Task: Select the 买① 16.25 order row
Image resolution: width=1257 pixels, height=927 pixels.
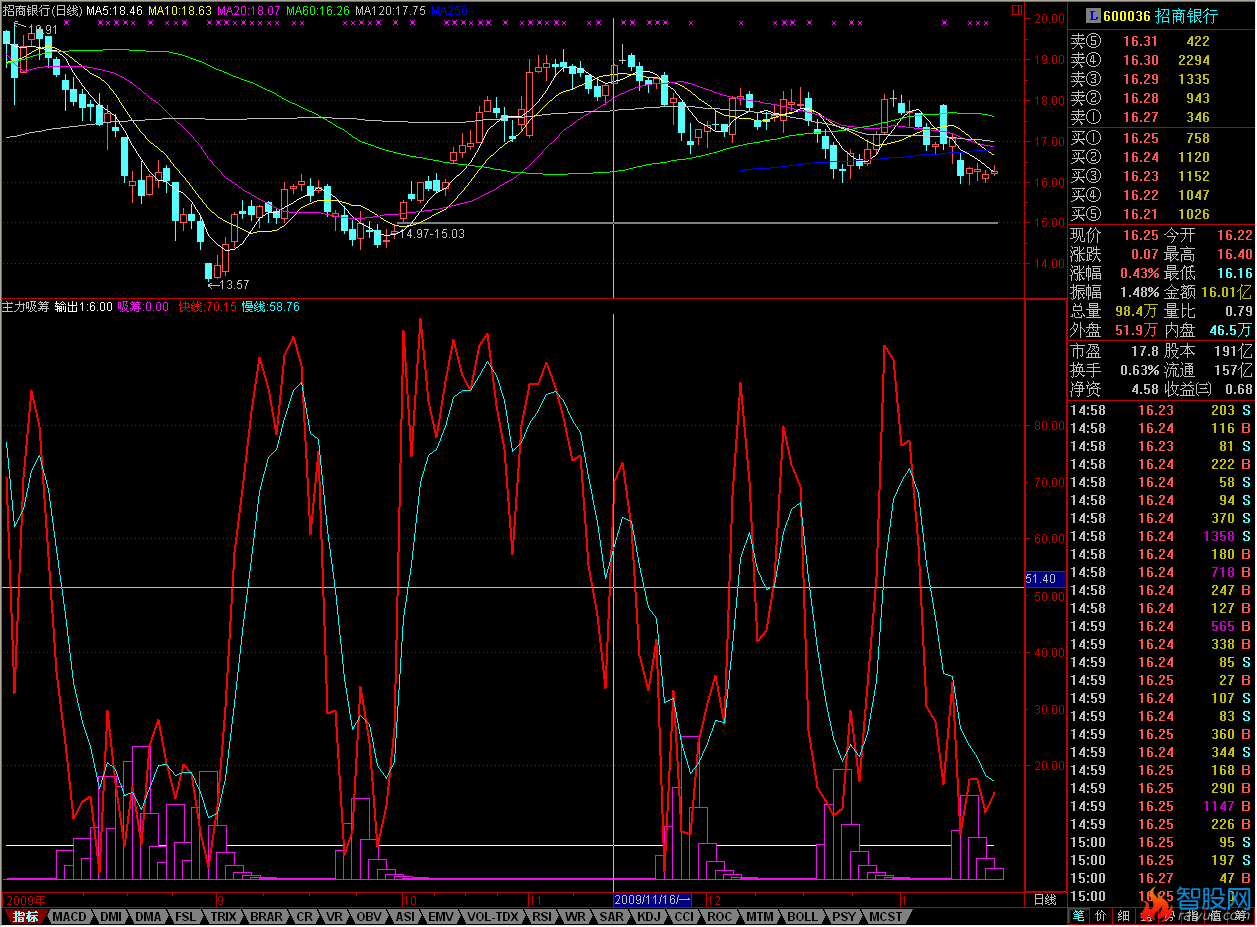Action: point(1161,138)
